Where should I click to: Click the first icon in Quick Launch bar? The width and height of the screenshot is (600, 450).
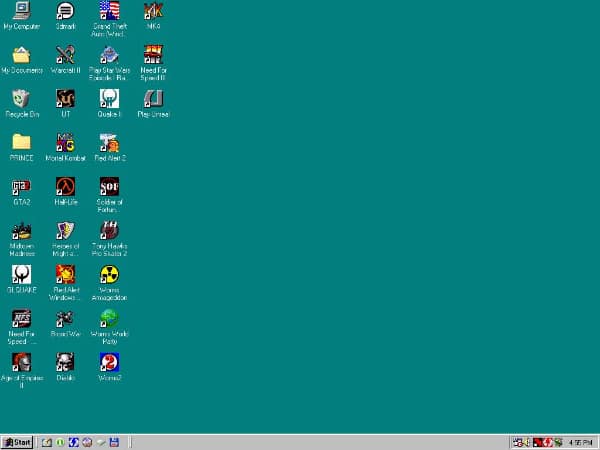pyautogui.click(x=46, y=442)
